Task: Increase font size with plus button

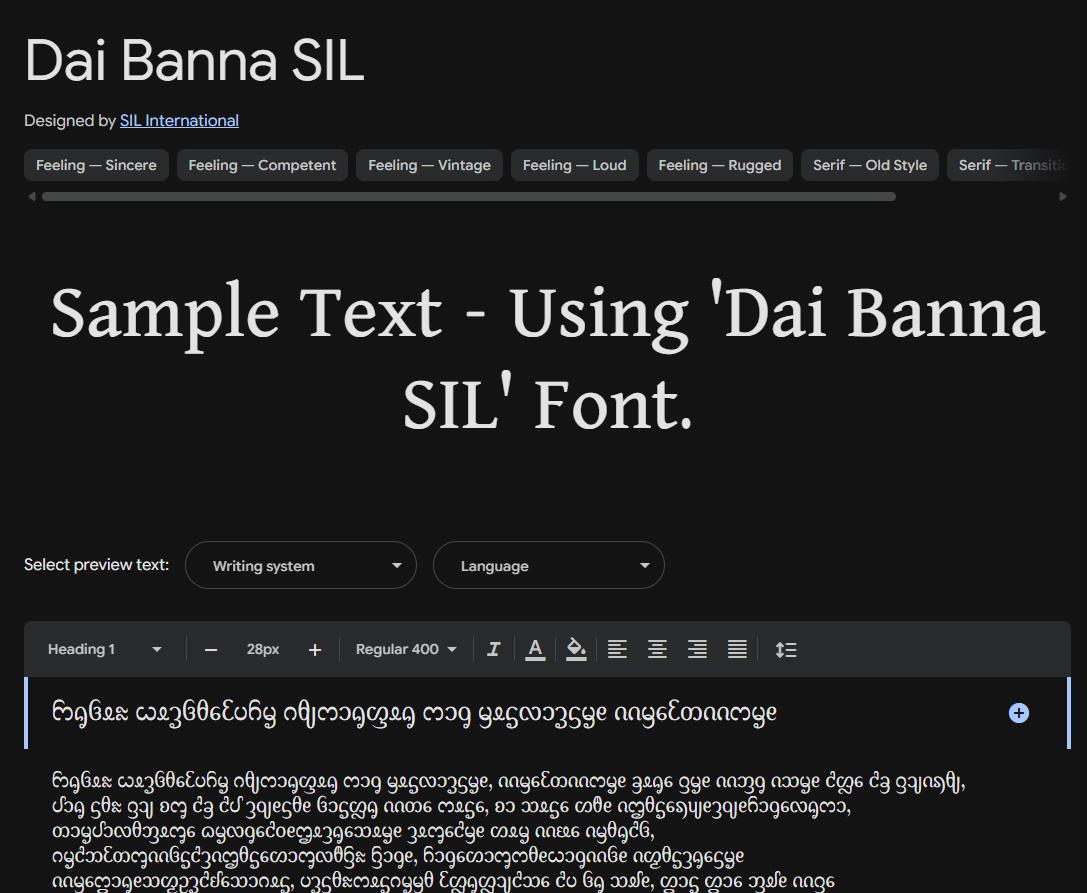Action: tap(315, 650)
